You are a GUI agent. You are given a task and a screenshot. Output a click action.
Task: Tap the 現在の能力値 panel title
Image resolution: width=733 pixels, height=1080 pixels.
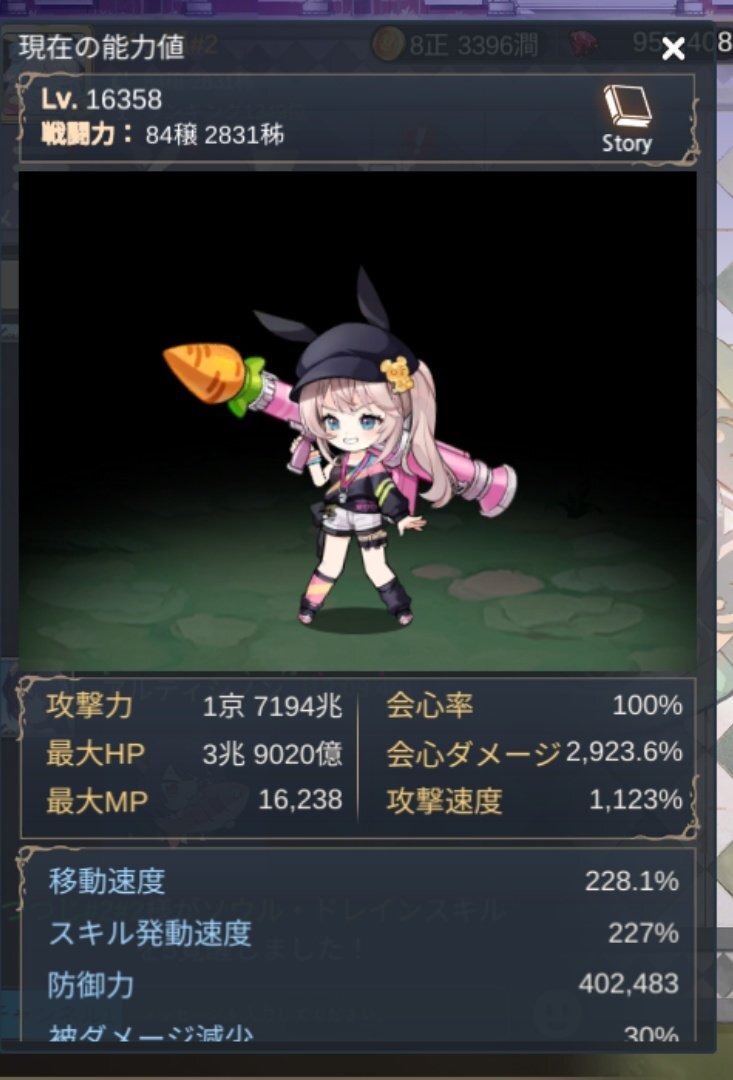[x=102, y=48]
